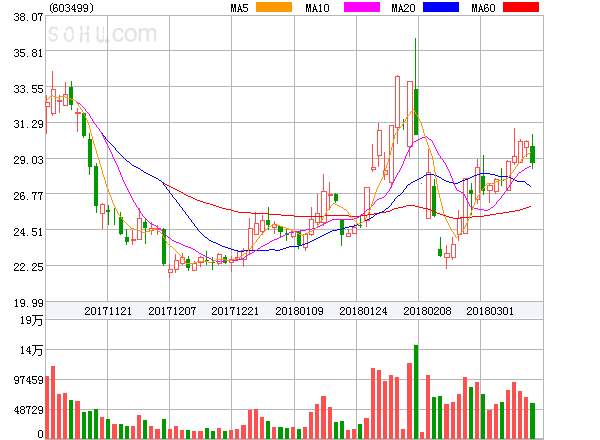
Task: Click the tallest green volume bar
Action: point(416,392)
